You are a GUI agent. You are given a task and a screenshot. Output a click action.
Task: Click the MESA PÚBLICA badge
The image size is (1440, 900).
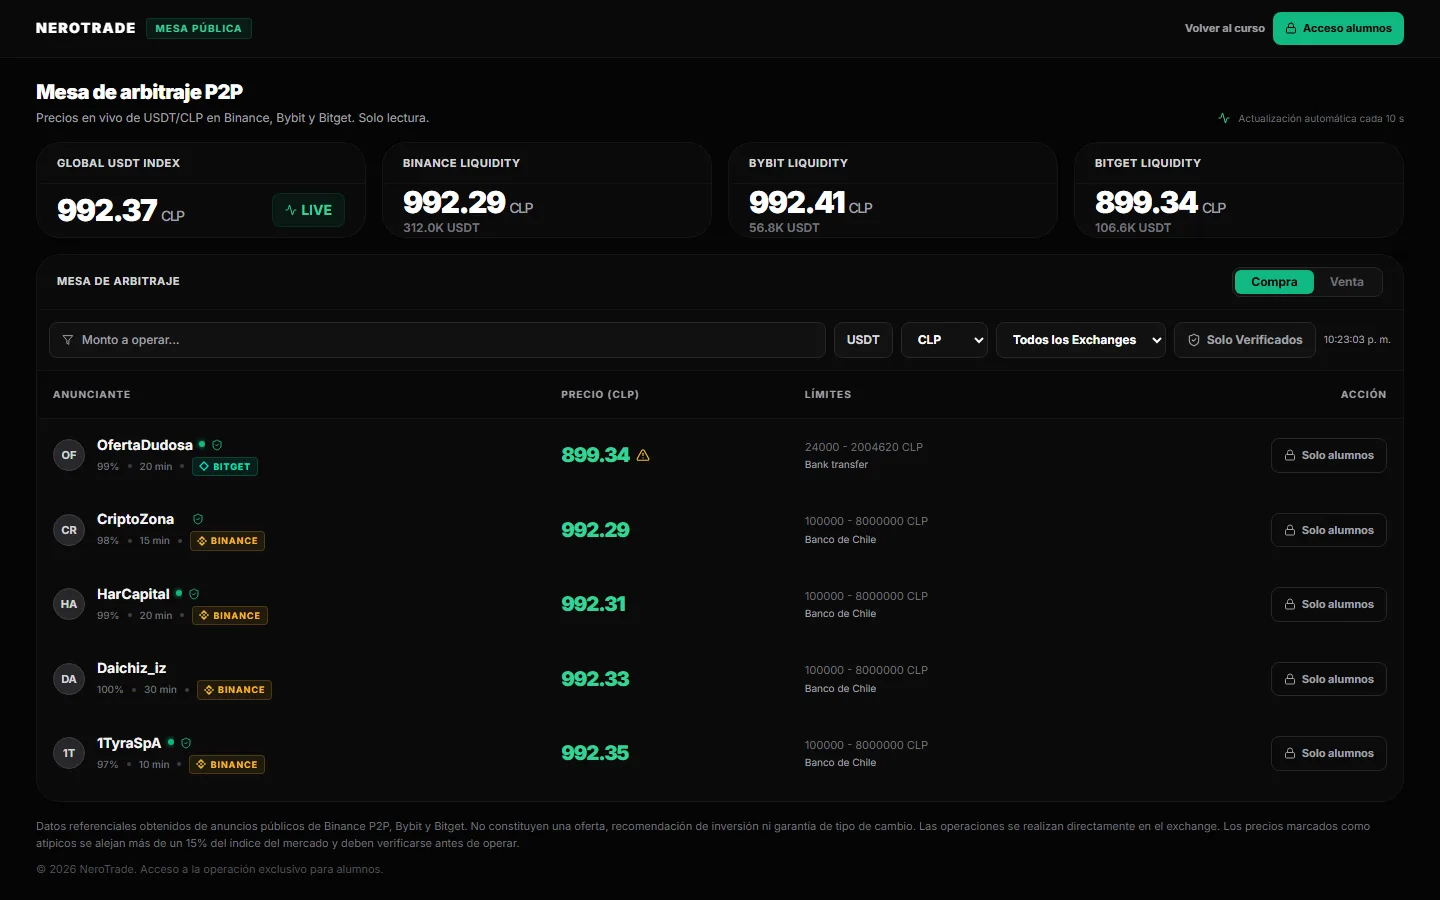199,28
